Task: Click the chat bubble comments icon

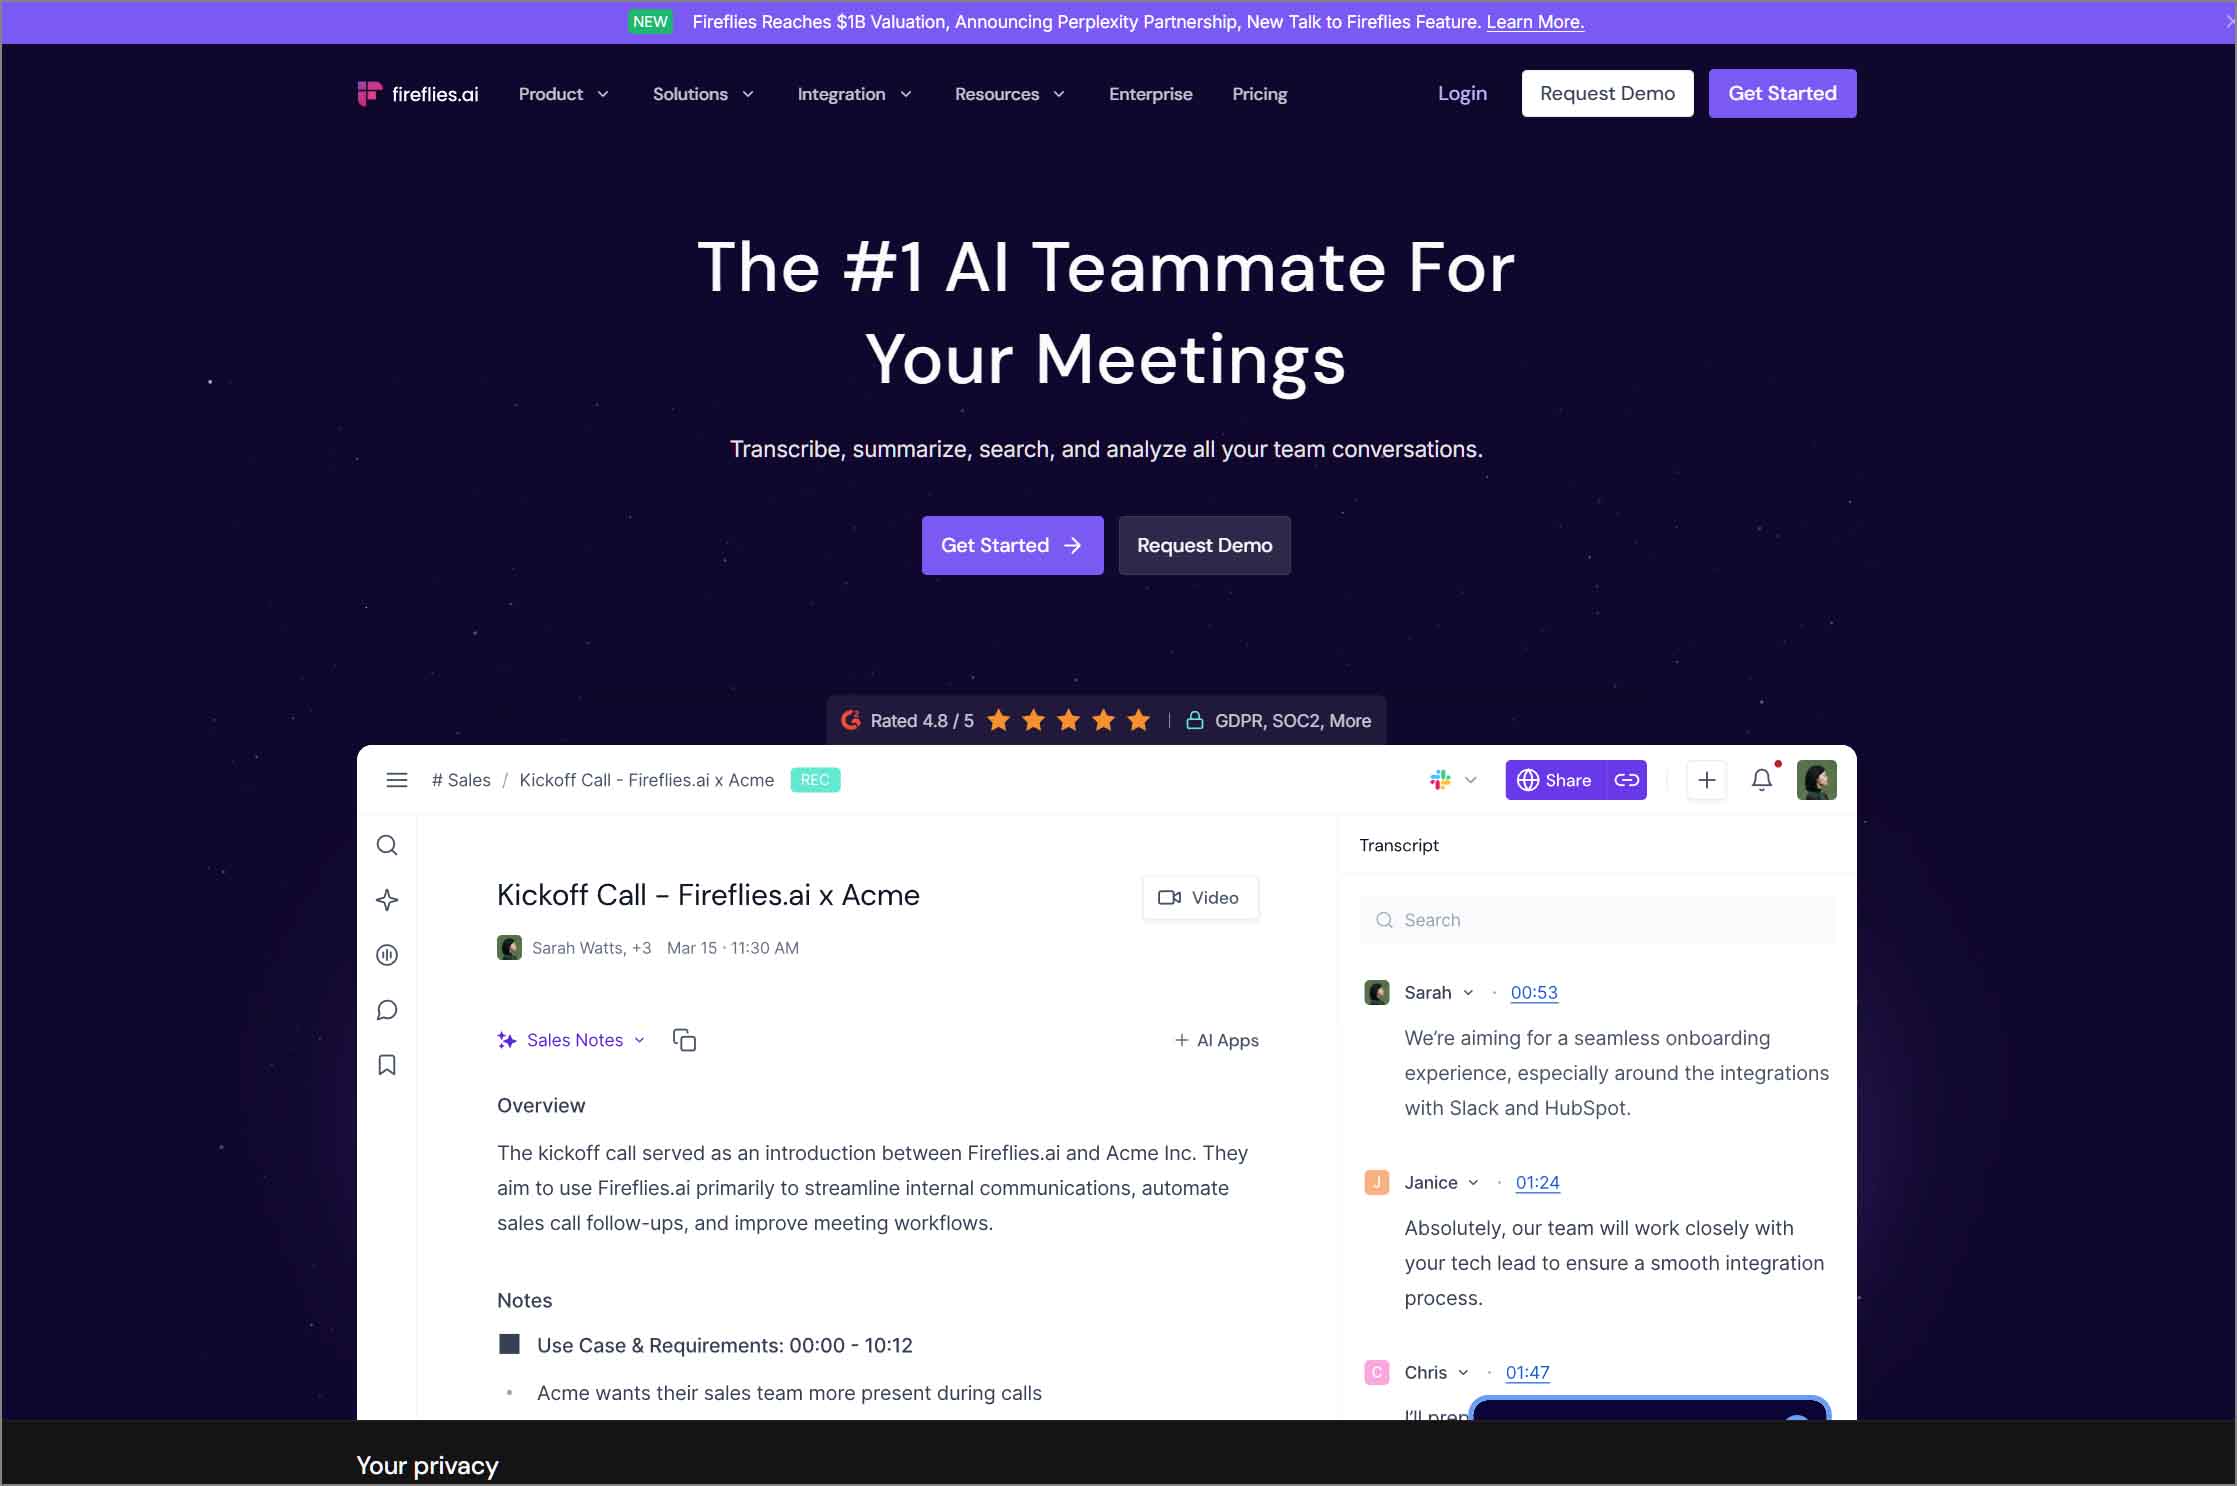Action: click(387, 1010)
